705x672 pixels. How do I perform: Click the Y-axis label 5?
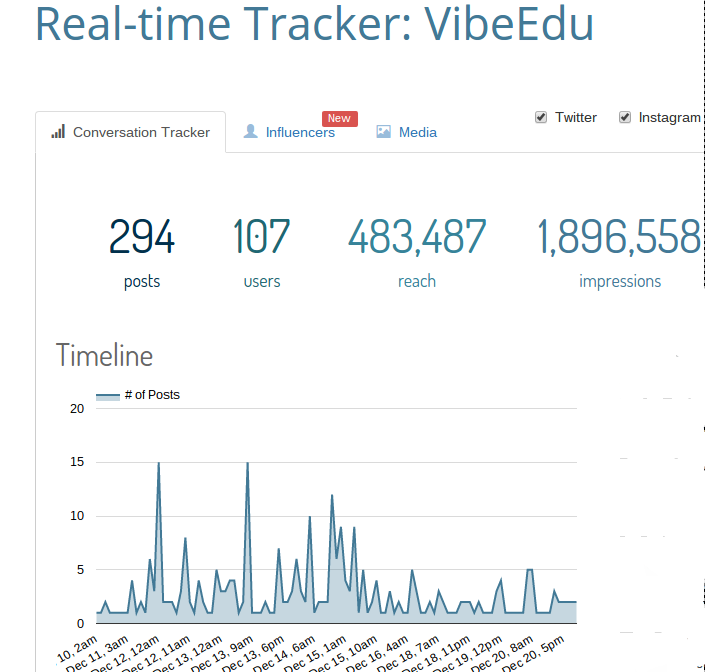tap(80, 570)
